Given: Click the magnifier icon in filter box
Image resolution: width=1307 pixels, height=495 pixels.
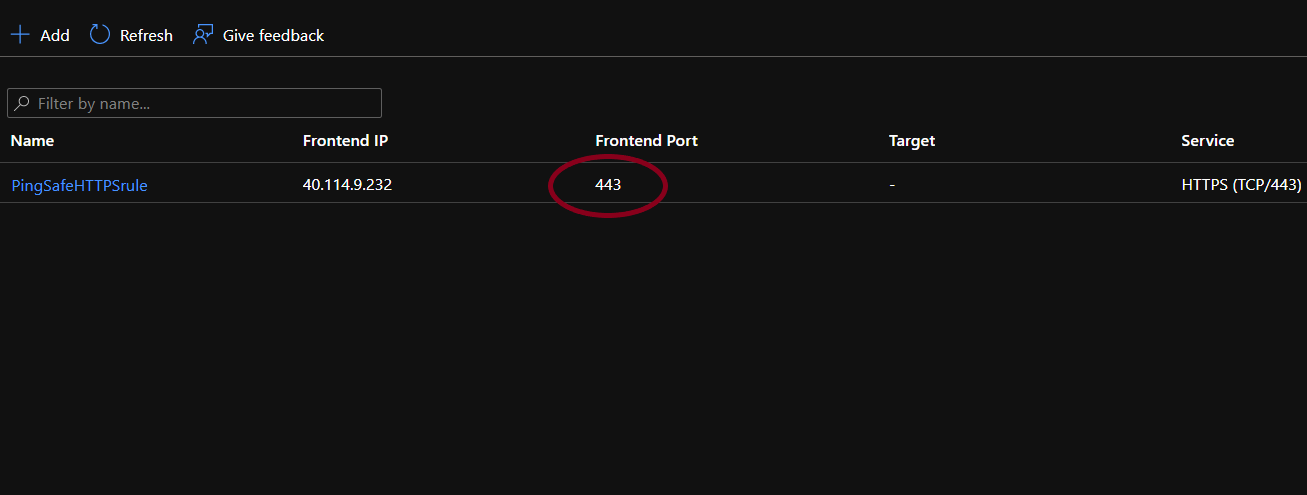Looking at the screenshot, I should pyautogui.click(x=22, y=103).
